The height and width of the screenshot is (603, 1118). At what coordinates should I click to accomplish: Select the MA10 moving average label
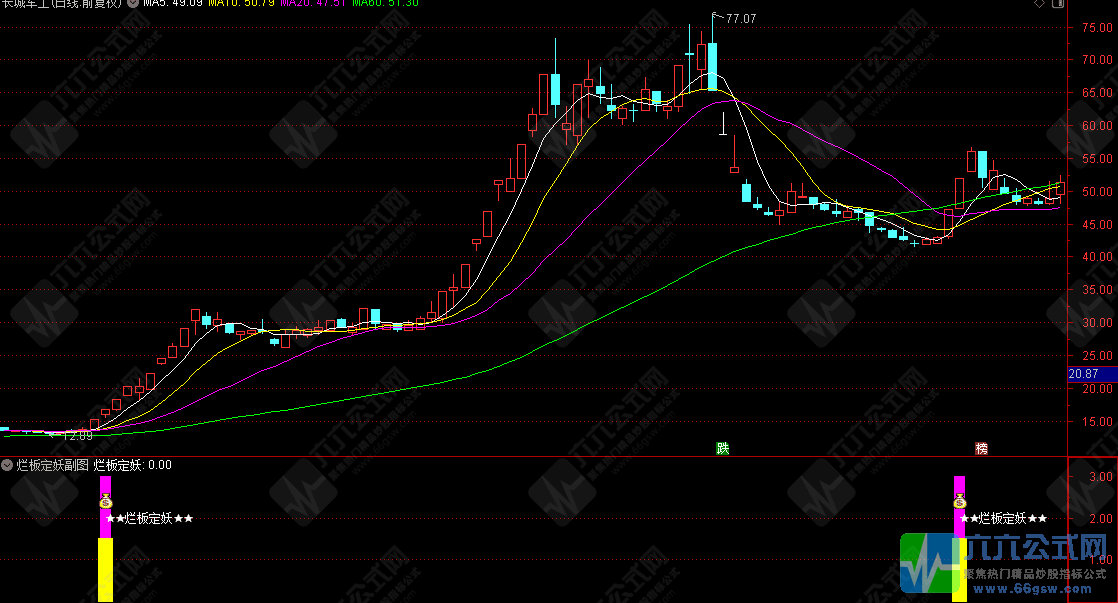[x=241, y=4]
